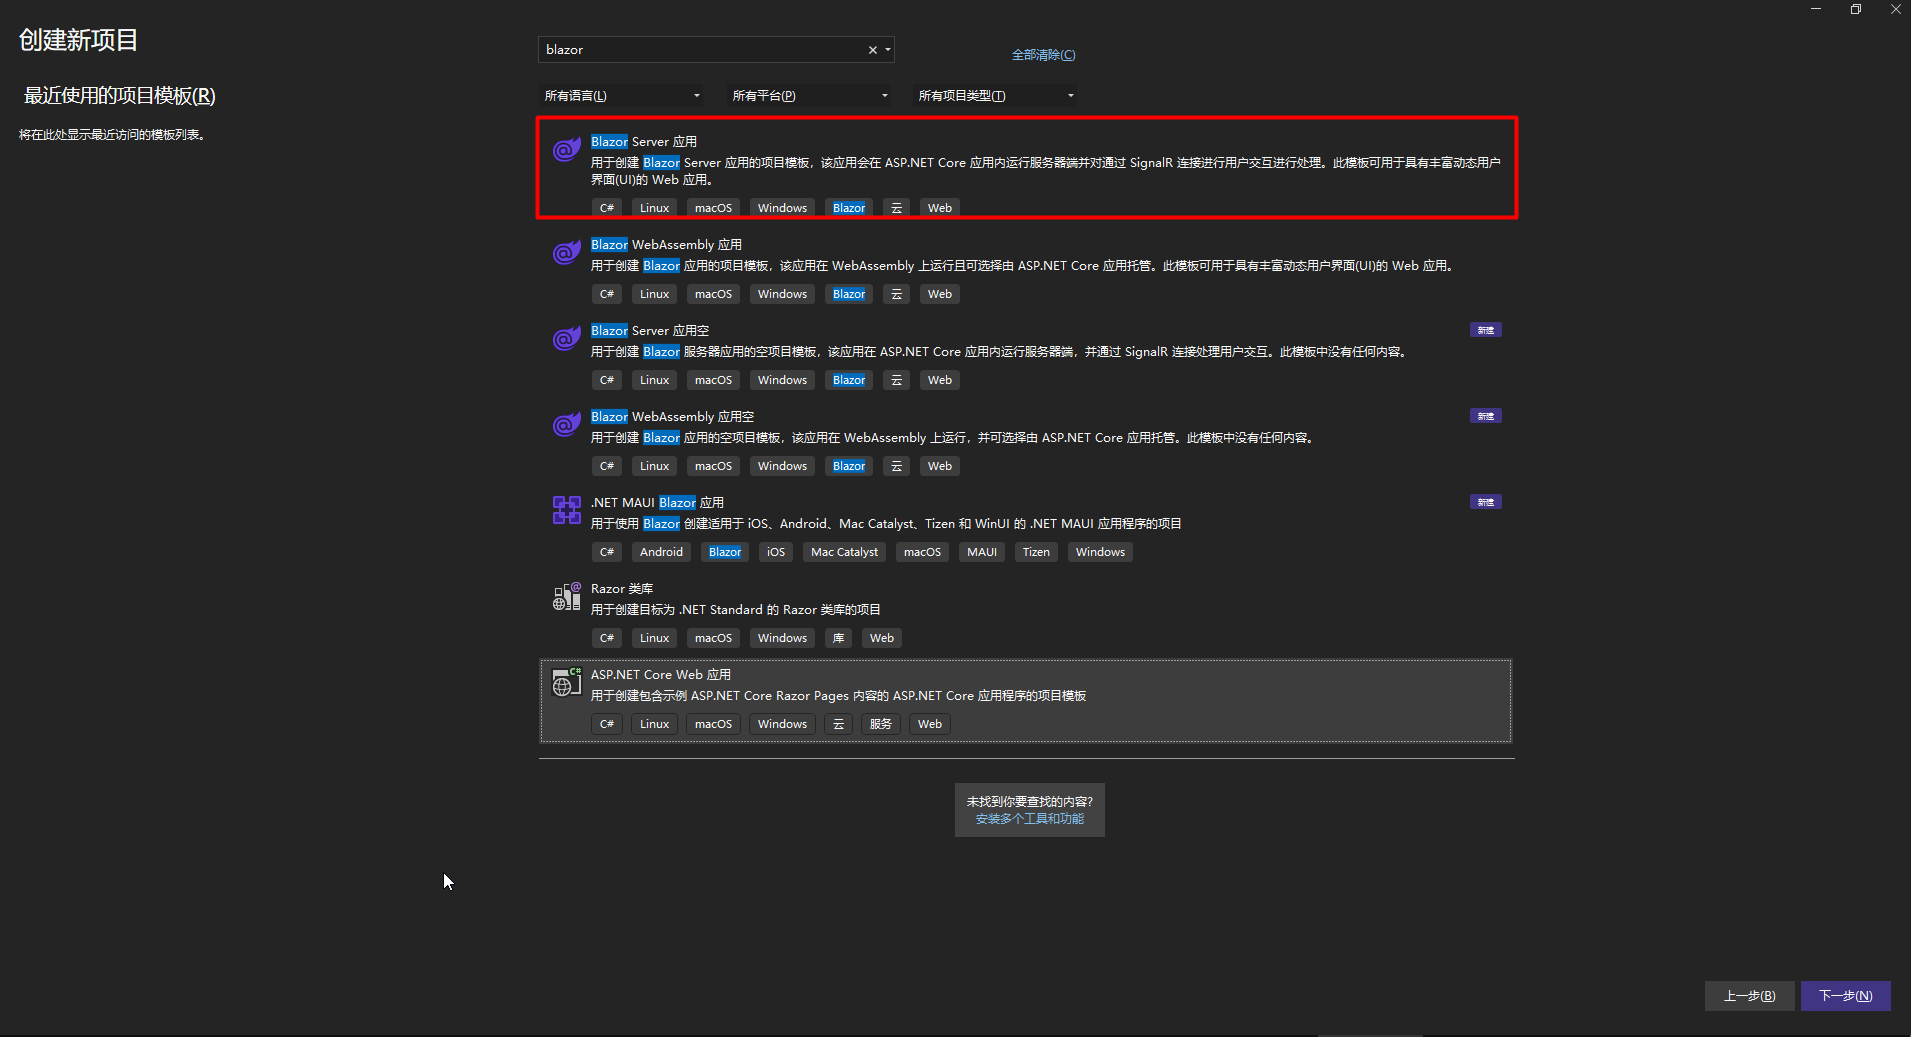Click Windows tag in ASP.NET Core Web row
Viewport: 1911px width, 1037px height.
click(782, 724)
